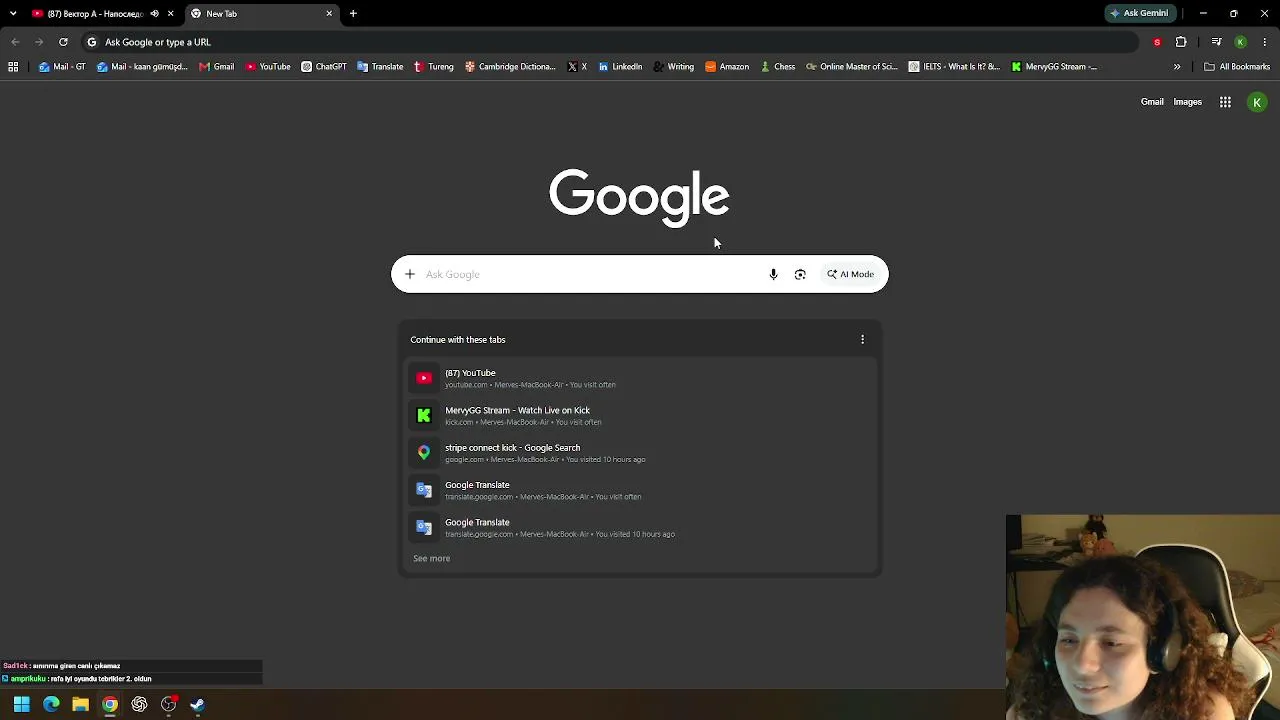The image size is (1280, 720).
Task: Open the Mail - GT bookmark
Action: click(x=62, y=67)
